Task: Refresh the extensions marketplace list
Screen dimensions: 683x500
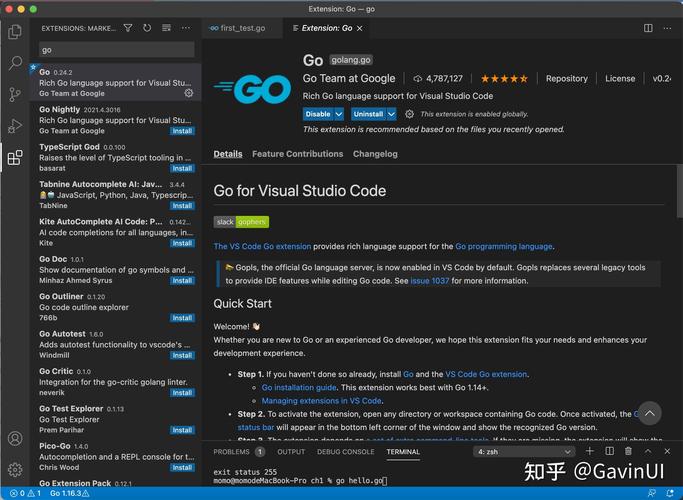Action: click(x=147, y=28)
